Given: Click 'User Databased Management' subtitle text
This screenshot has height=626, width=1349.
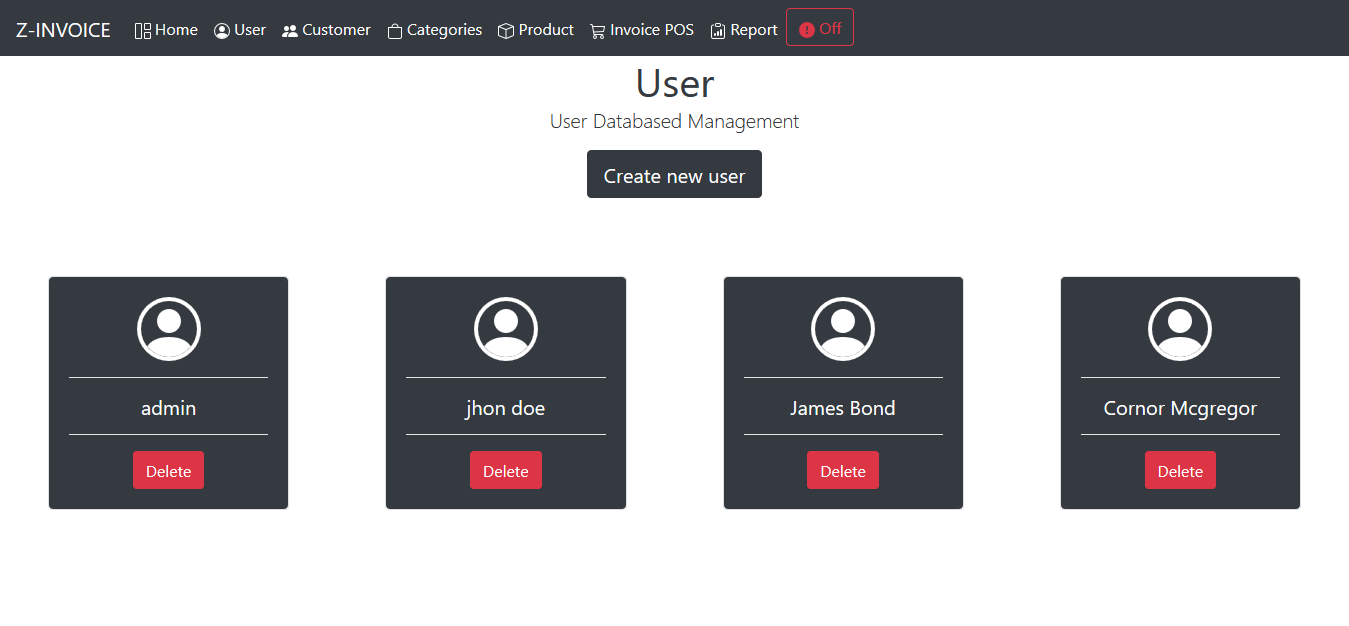Looking at the screenshot, I should coord(675,121).
